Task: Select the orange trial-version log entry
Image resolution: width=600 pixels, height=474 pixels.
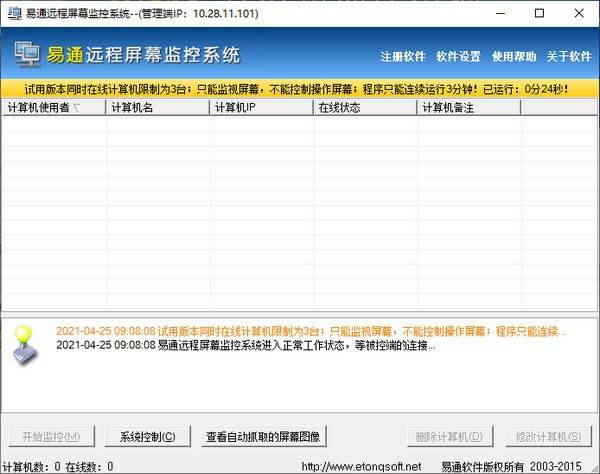Action: (x=311, y=331)
